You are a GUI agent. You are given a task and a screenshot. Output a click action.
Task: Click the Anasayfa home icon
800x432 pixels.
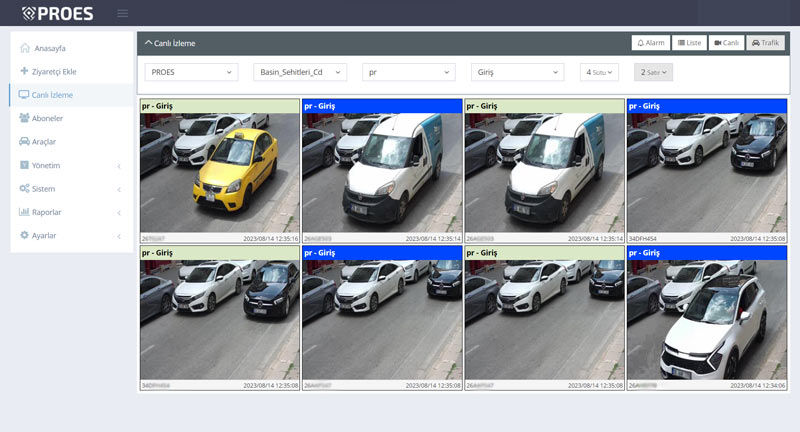pyautogui.click(x=25, y=48)
